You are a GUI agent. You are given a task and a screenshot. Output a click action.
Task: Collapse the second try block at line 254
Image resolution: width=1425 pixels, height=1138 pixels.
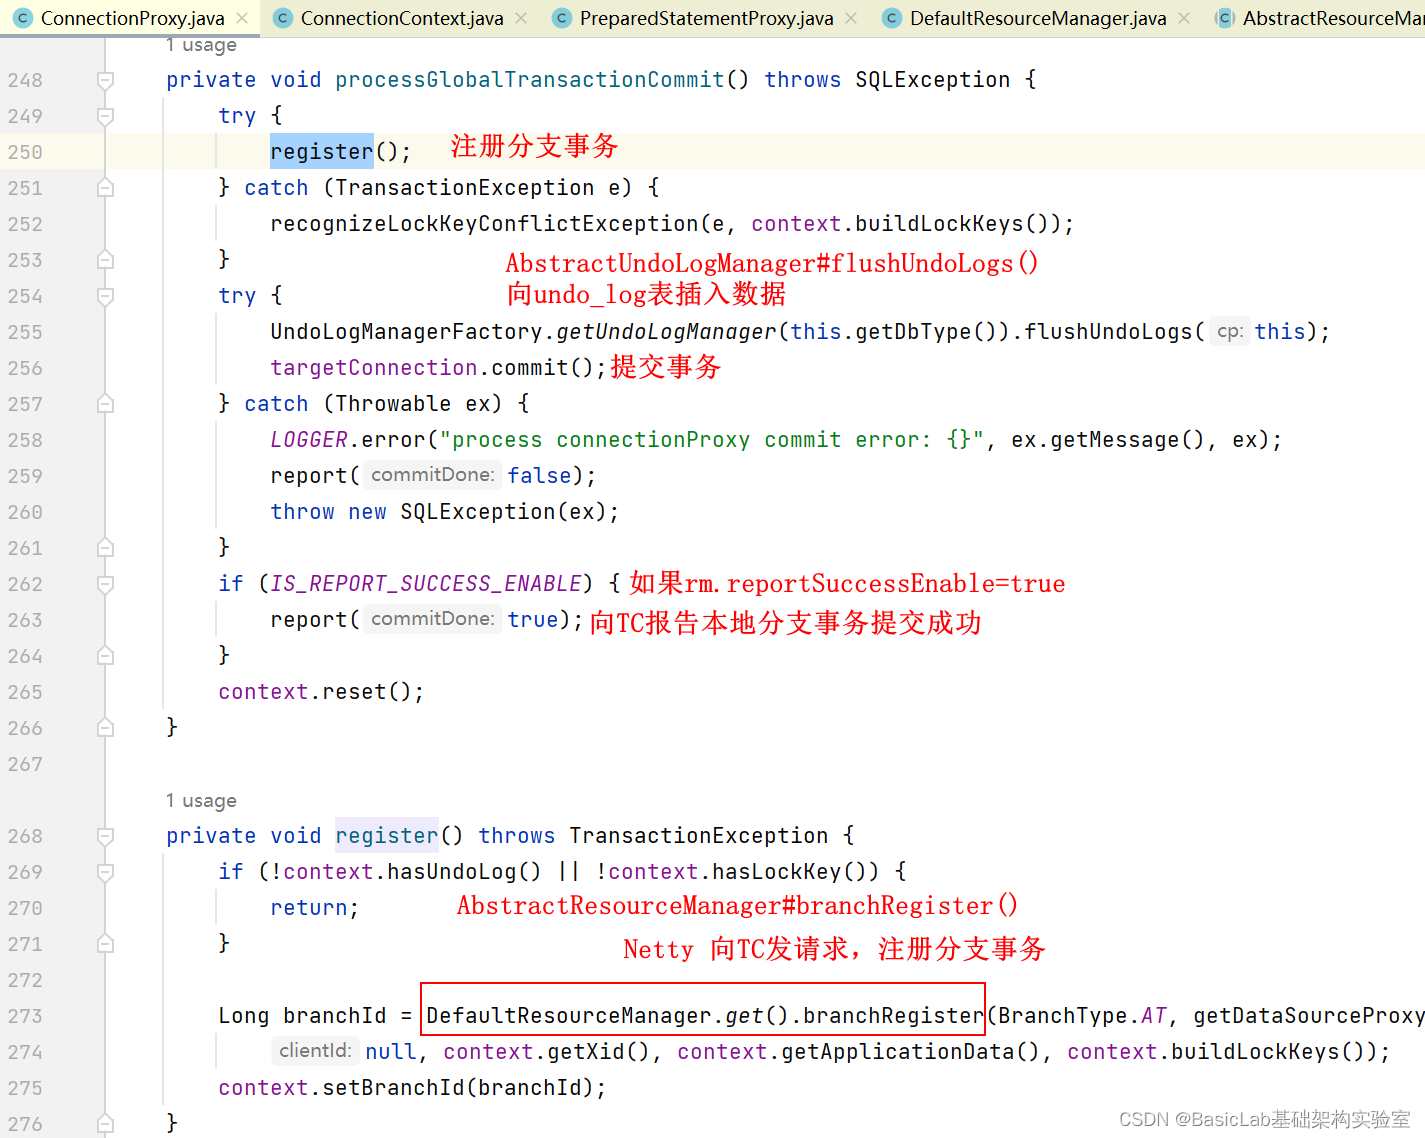[x=105, y=296]
